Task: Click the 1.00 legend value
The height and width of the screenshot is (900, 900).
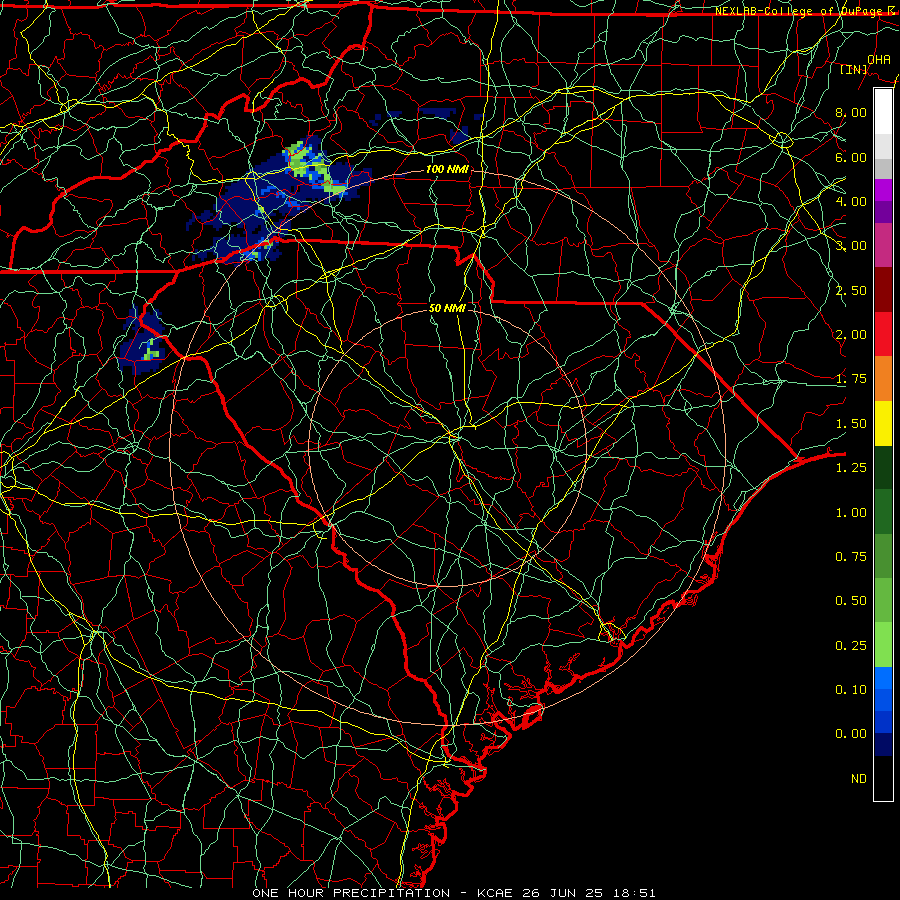Action: point(851,513)
